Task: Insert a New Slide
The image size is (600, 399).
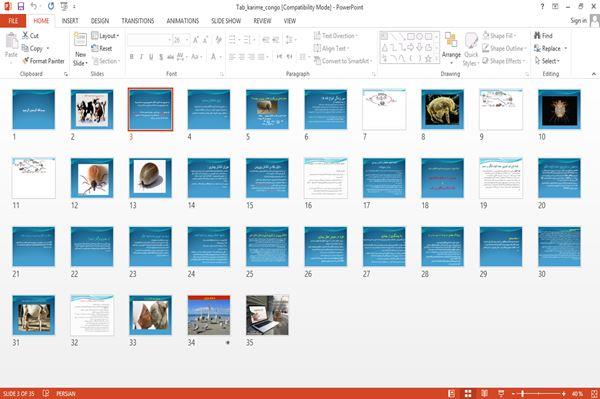Action: point(80,49)
